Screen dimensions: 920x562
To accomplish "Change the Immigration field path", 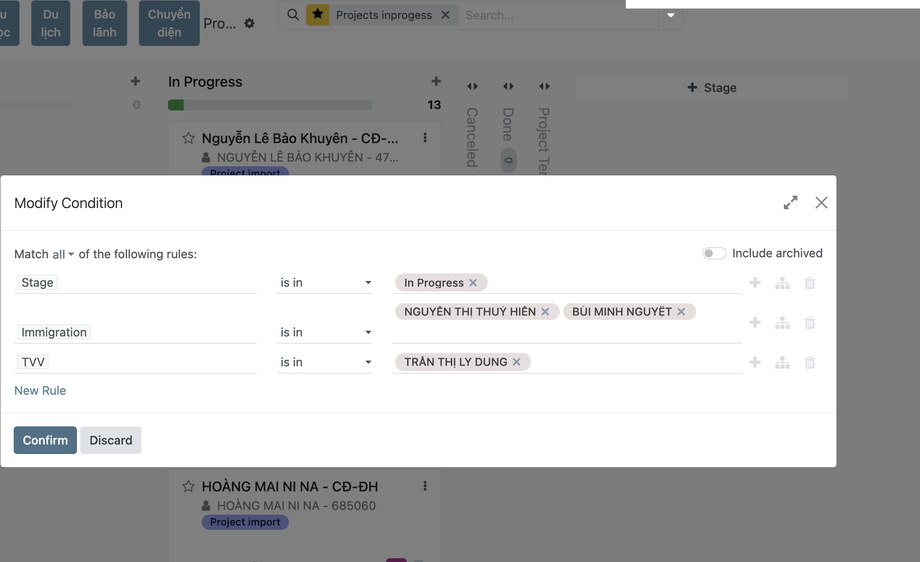I will click(x=135, y=333).
